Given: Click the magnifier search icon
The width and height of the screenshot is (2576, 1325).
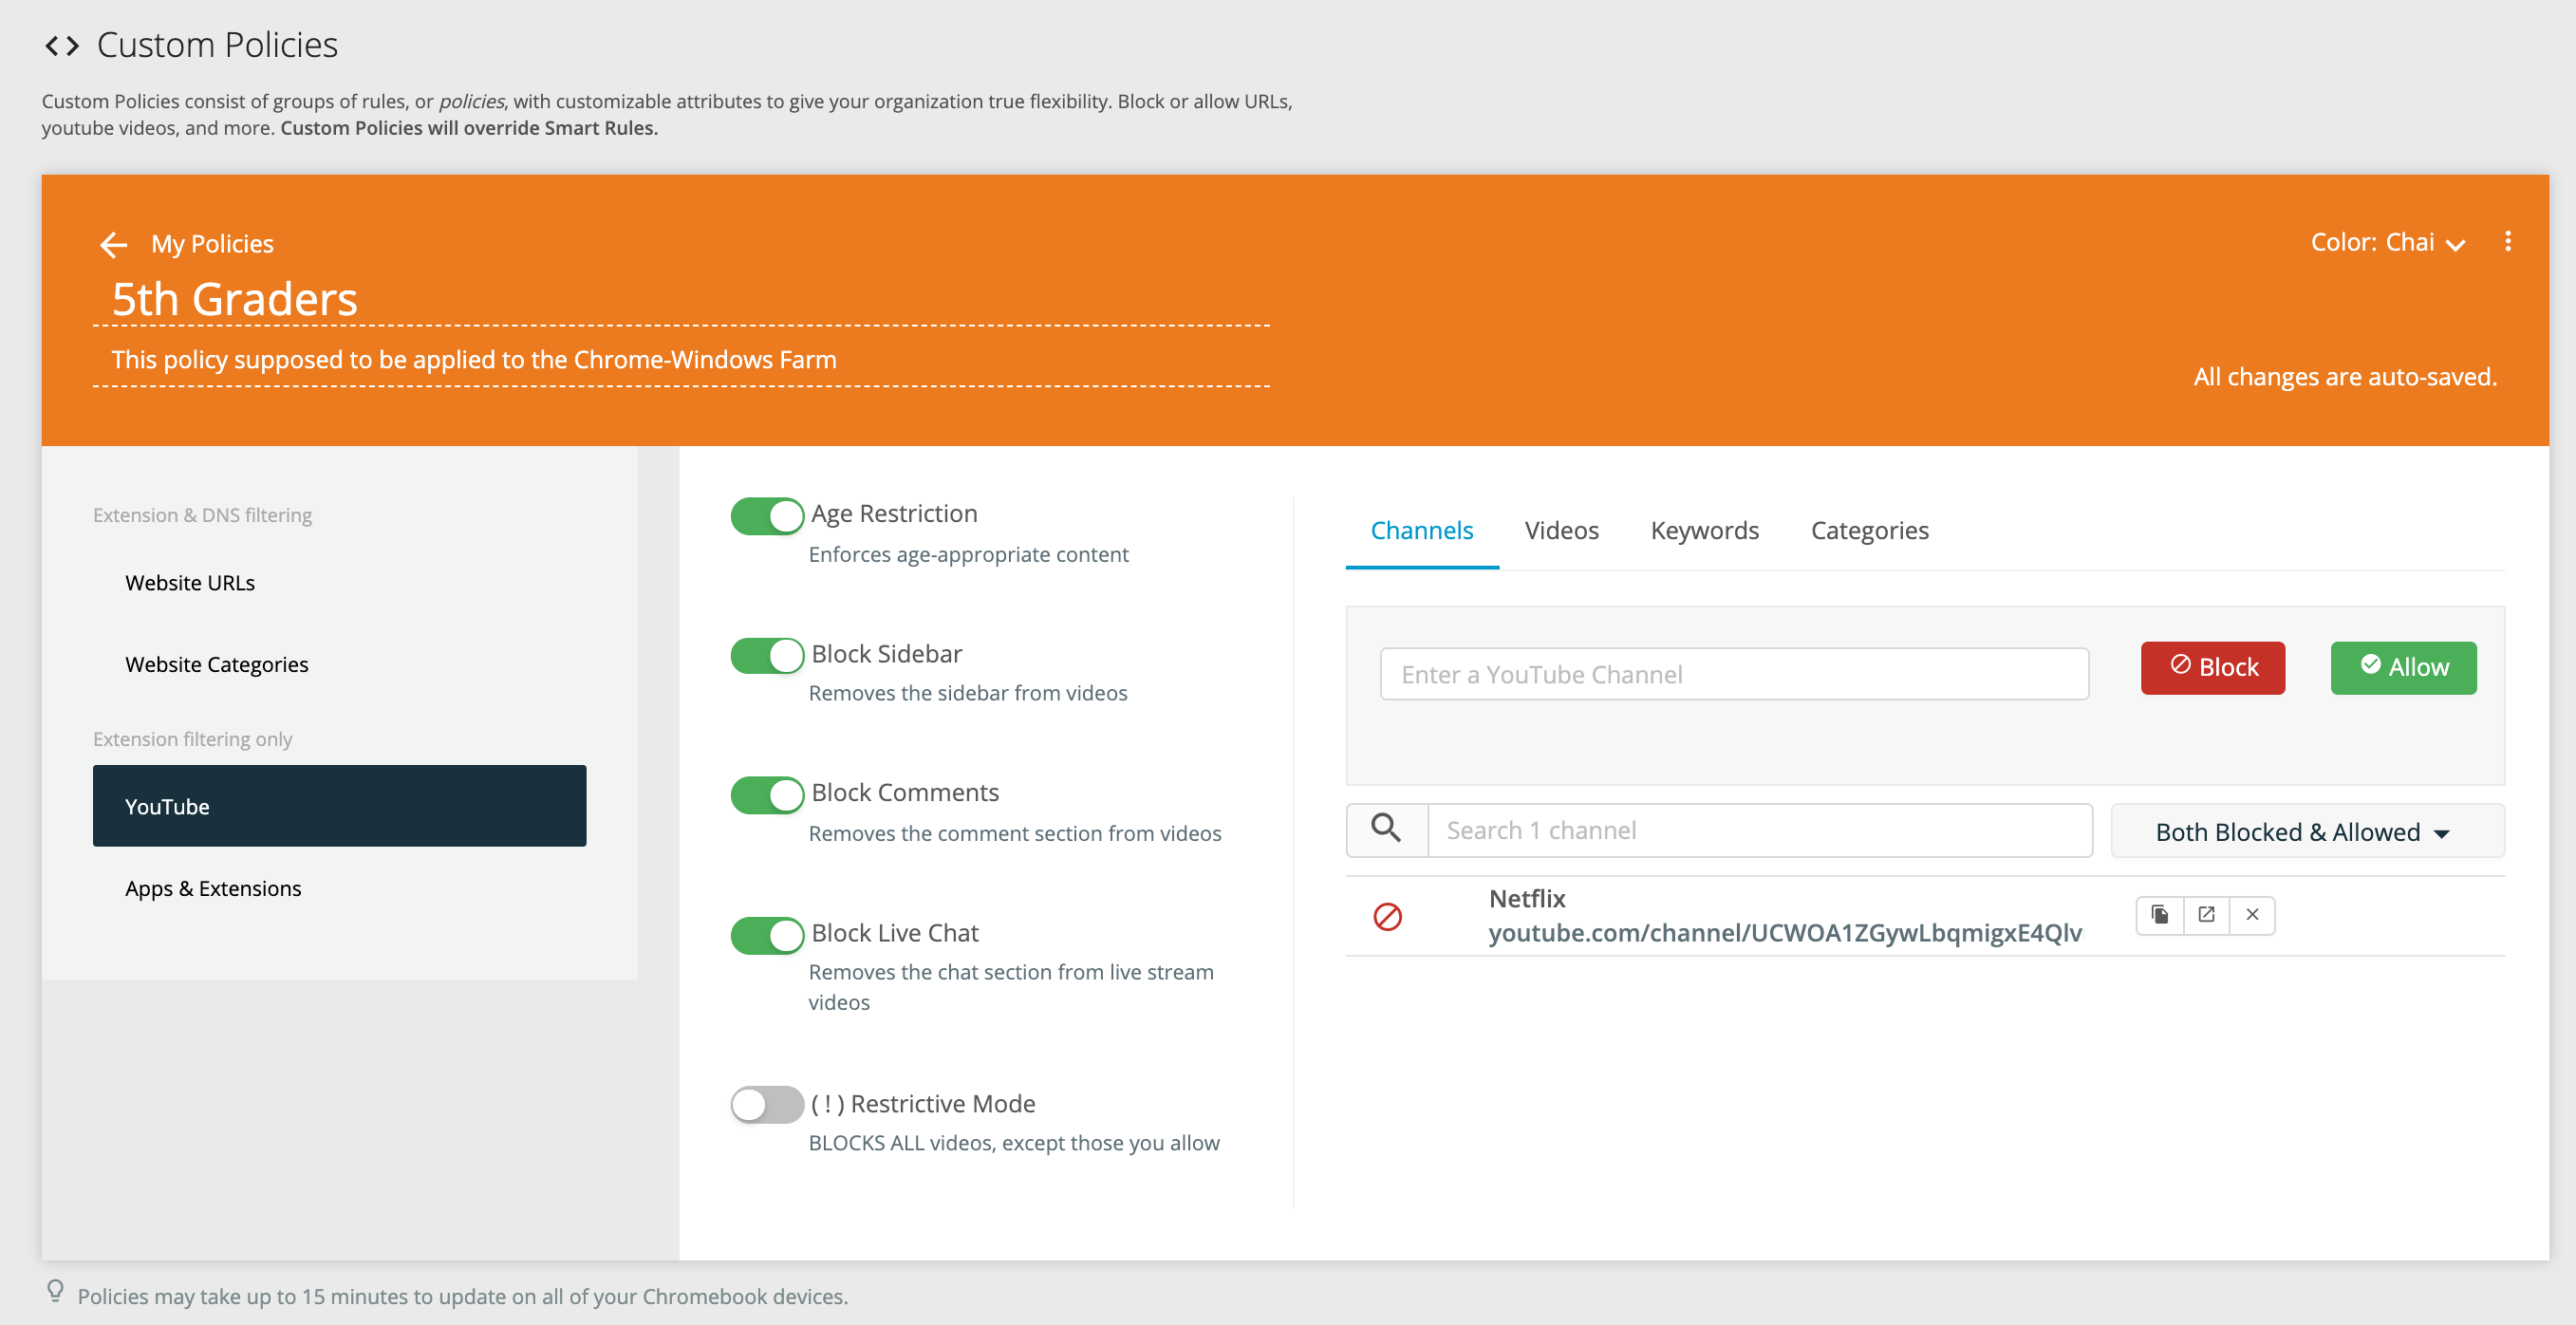Looking at the screenshot, I should (1386, 829).
